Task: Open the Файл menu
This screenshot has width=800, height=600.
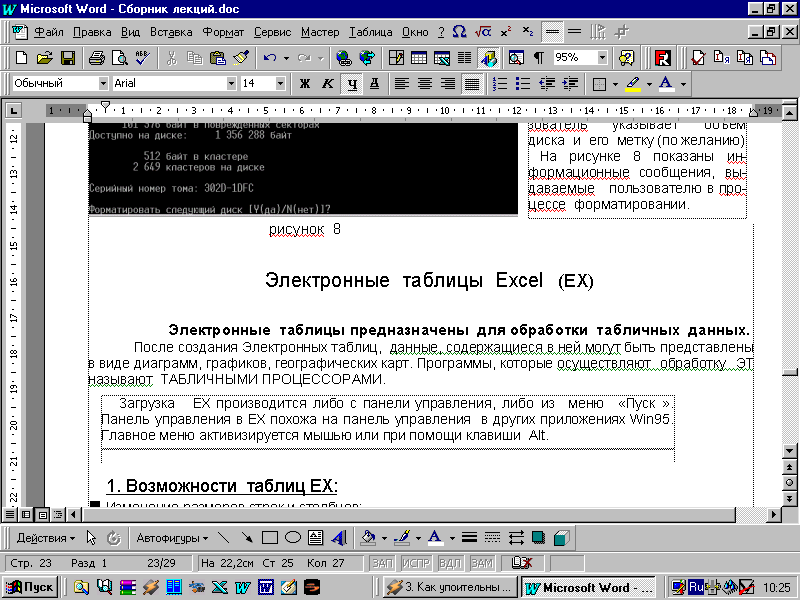Action: tap(48, 32)
